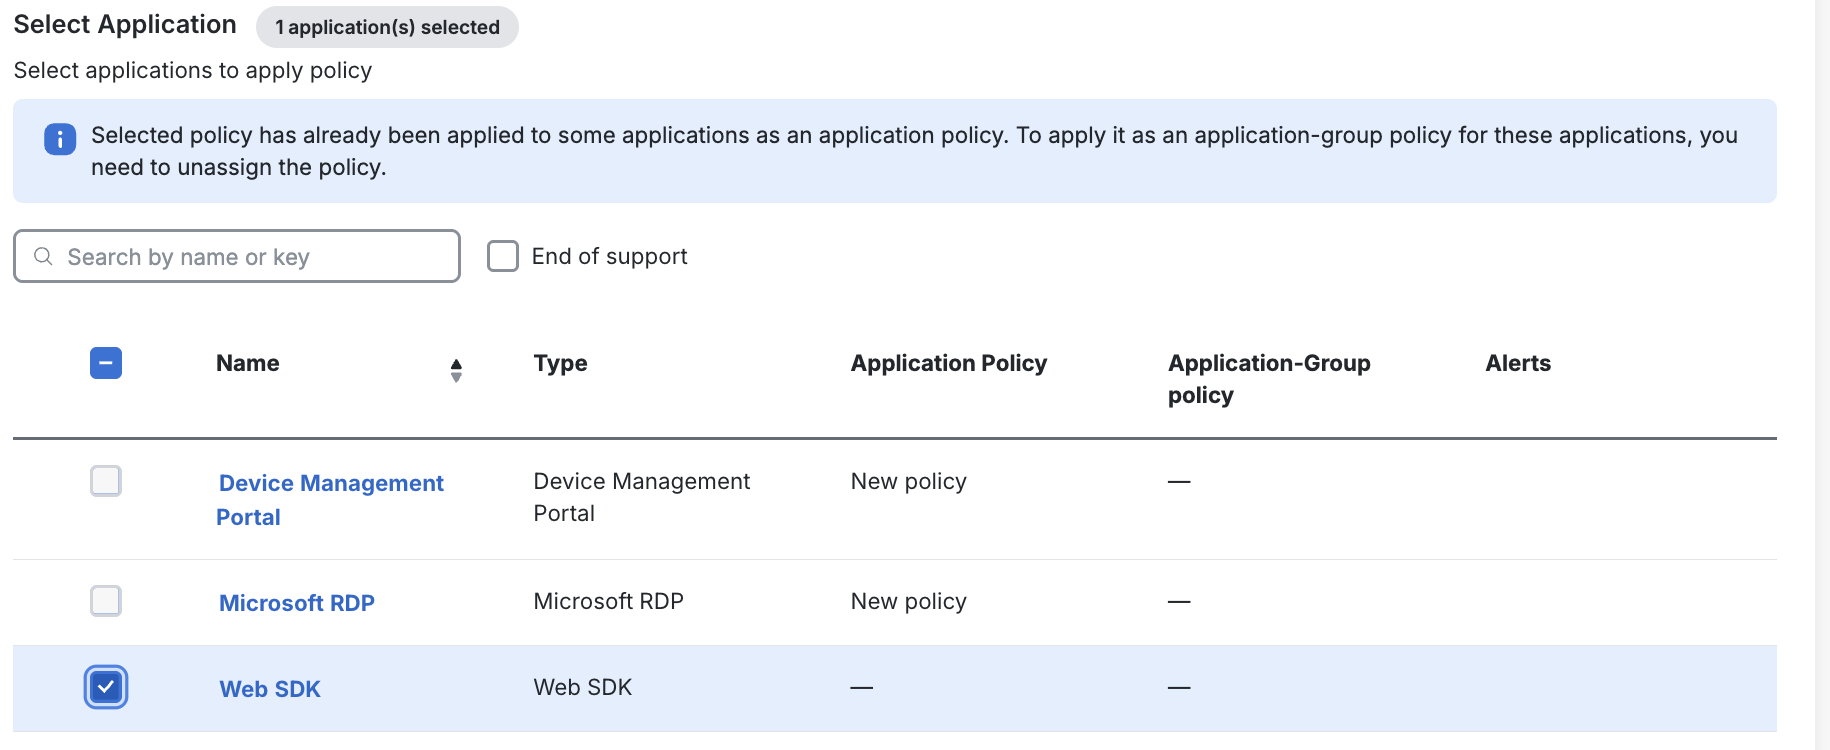Click the Application-Group policy column header
The image size is (1830, 750).
coord(1269,379)
